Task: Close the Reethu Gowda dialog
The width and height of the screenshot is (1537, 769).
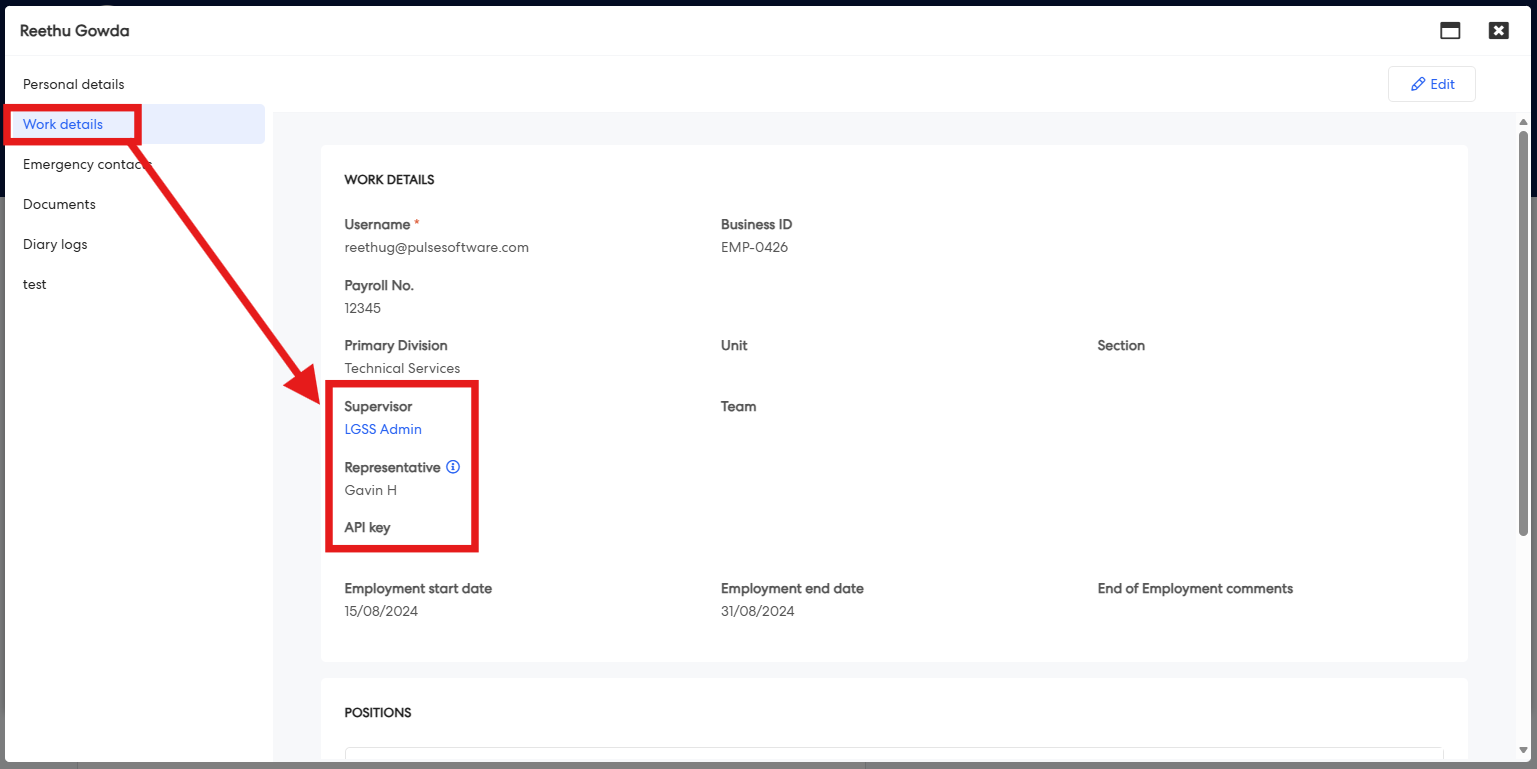Action: point(1498,30)
